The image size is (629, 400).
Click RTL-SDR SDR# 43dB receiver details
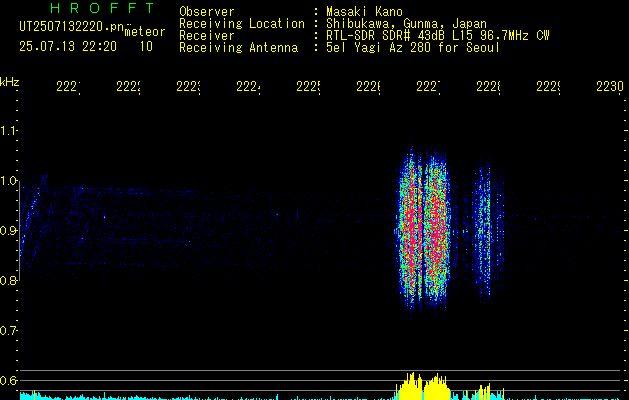pos(438,36)
